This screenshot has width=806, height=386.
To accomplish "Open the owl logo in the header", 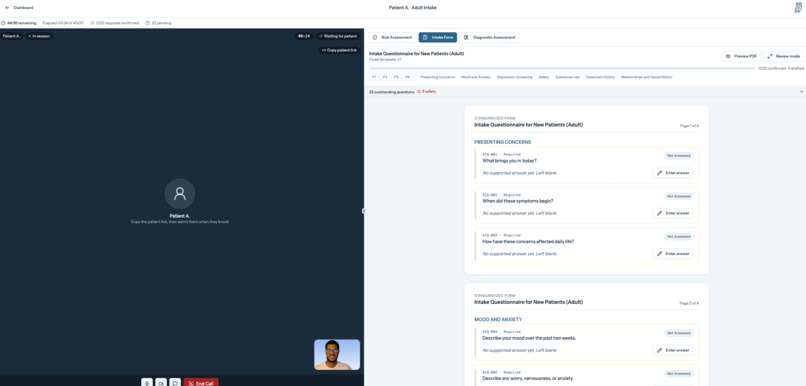I will (x=798, y=8).
